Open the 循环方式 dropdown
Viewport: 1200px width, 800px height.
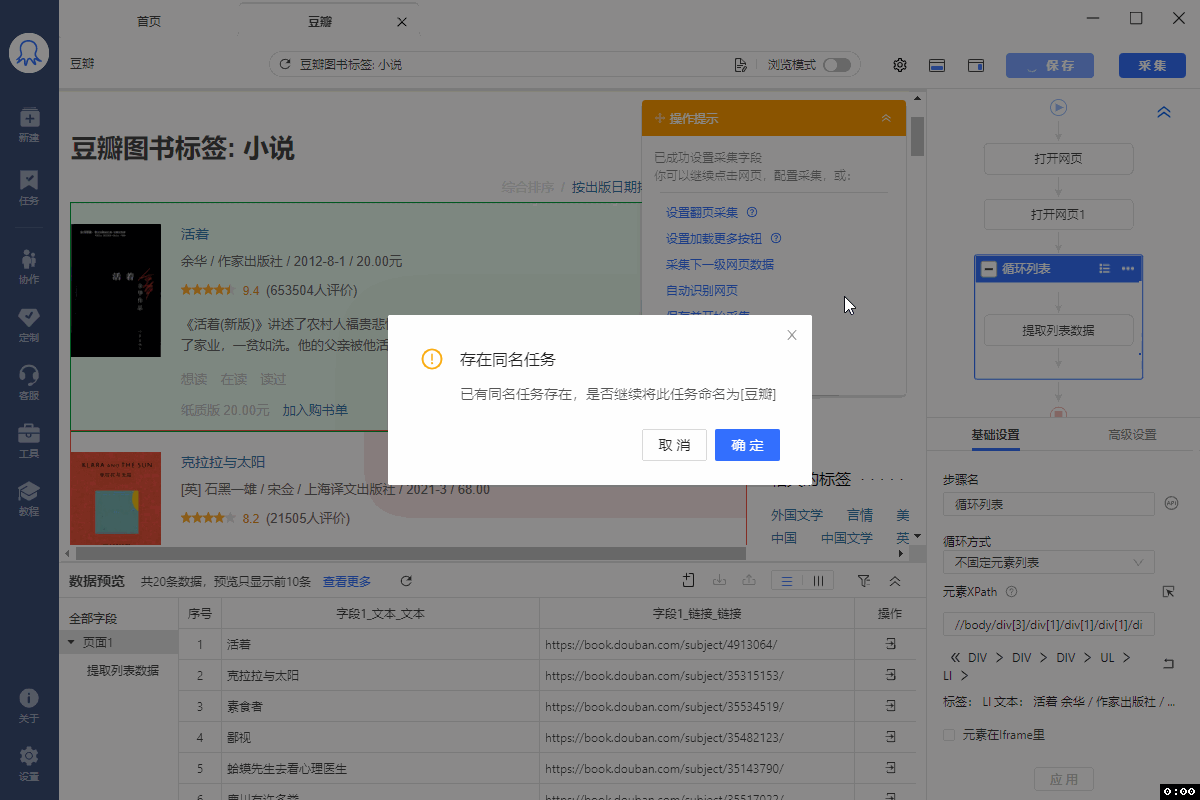(x=1048, y=562)
